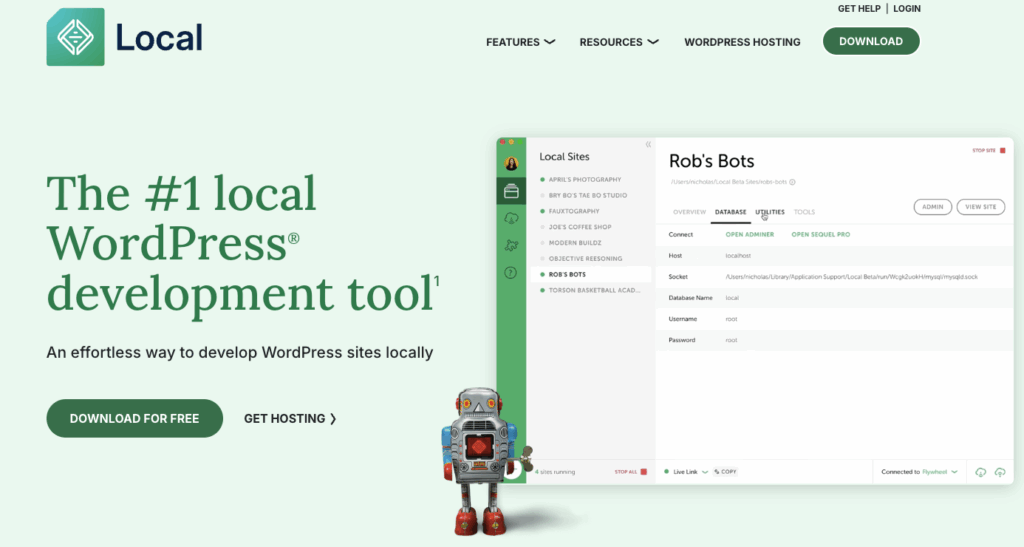
Task: Expand the Resources menu
Action: tap(619, 42)
